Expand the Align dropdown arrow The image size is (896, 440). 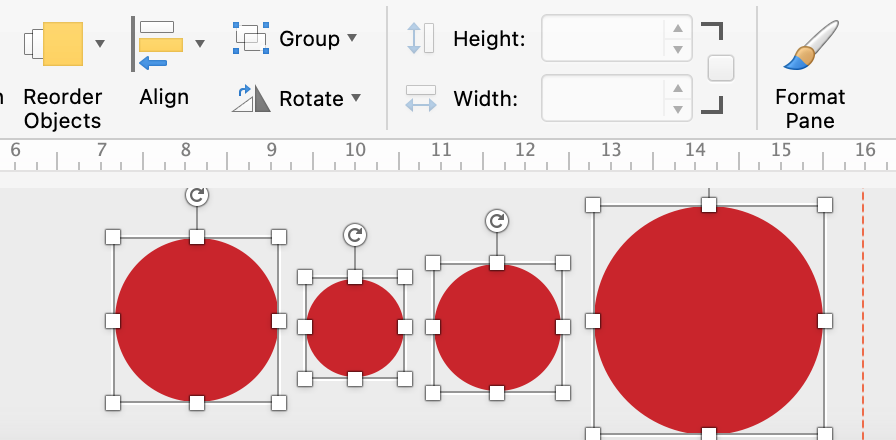pyautogui.click(x=200, y=43)
